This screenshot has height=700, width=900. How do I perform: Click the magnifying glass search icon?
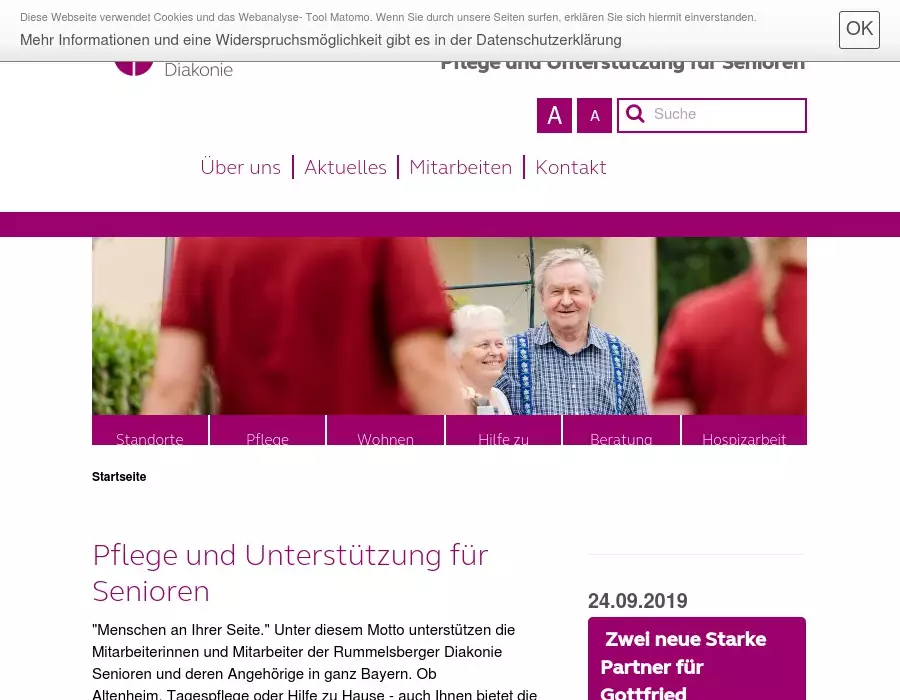pyautogui.click(x=635, y=114)
